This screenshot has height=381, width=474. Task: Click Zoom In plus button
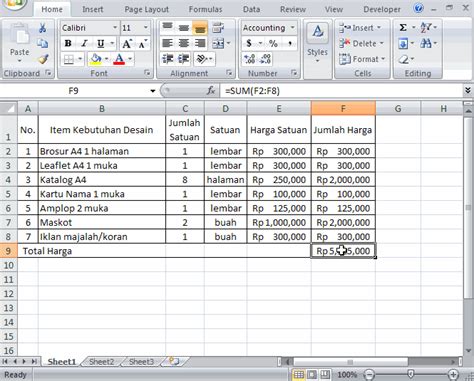pos(453,374)
